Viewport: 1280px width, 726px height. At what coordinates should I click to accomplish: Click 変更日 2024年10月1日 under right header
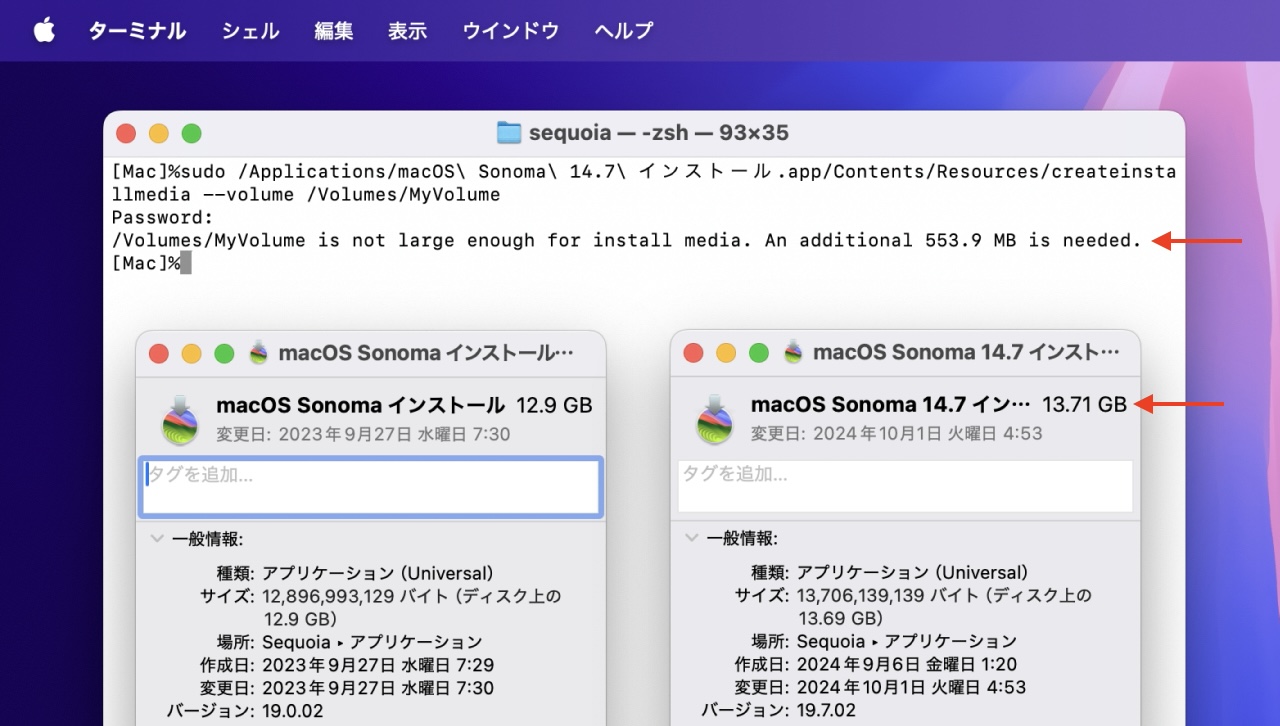(x=897, y=434)
